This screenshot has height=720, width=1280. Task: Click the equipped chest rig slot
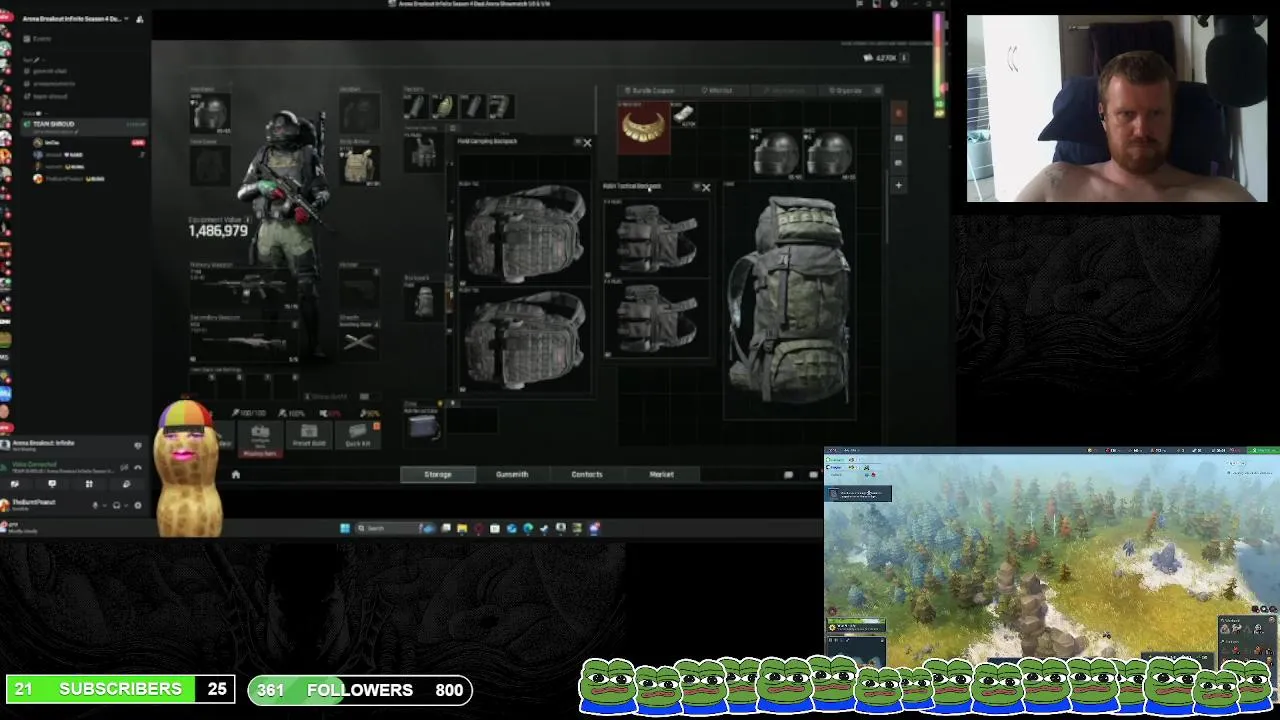(x=423, y=152)
